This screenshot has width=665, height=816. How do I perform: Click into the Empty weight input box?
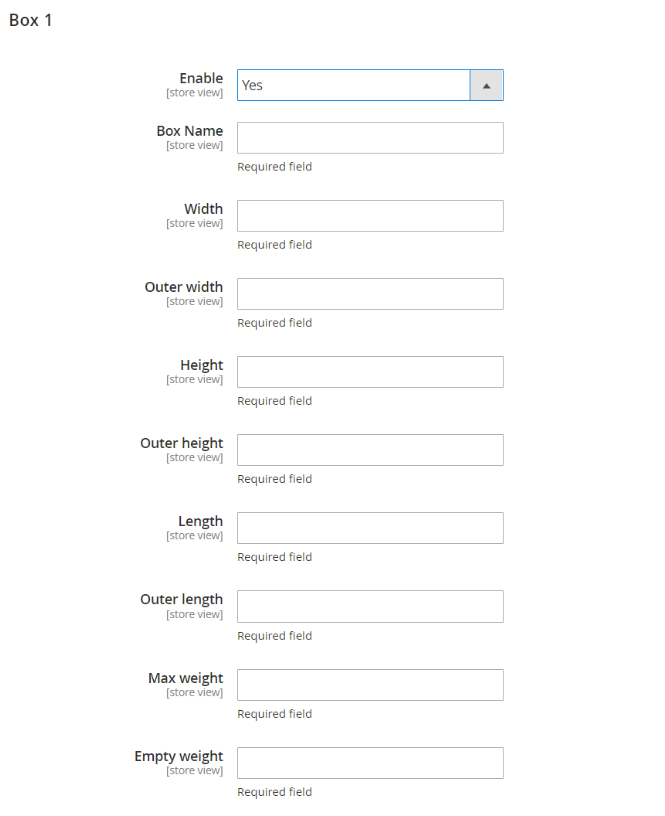click(x=370, y=763)
